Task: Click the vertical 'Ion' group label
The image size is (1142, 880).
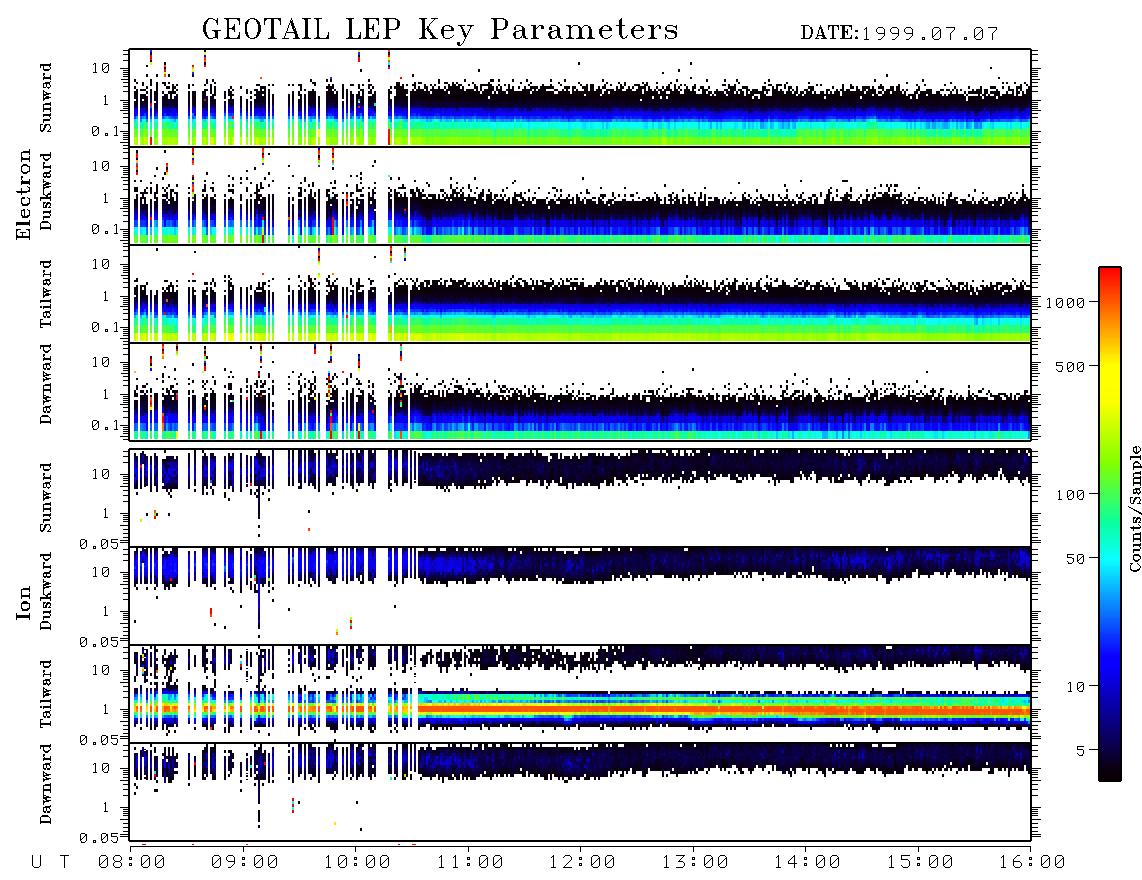Action: 24,602
